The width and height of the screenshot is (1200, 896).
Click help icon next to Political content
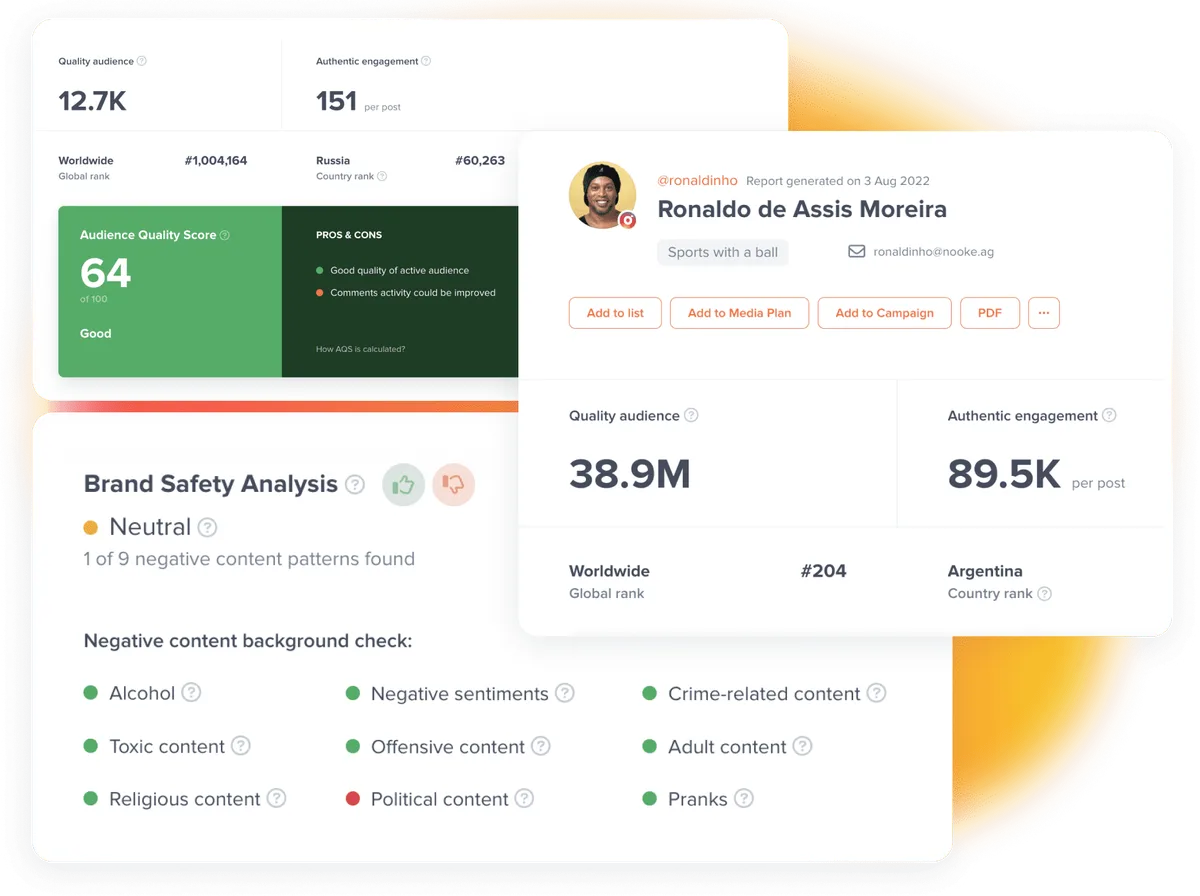tap(524, 798)
